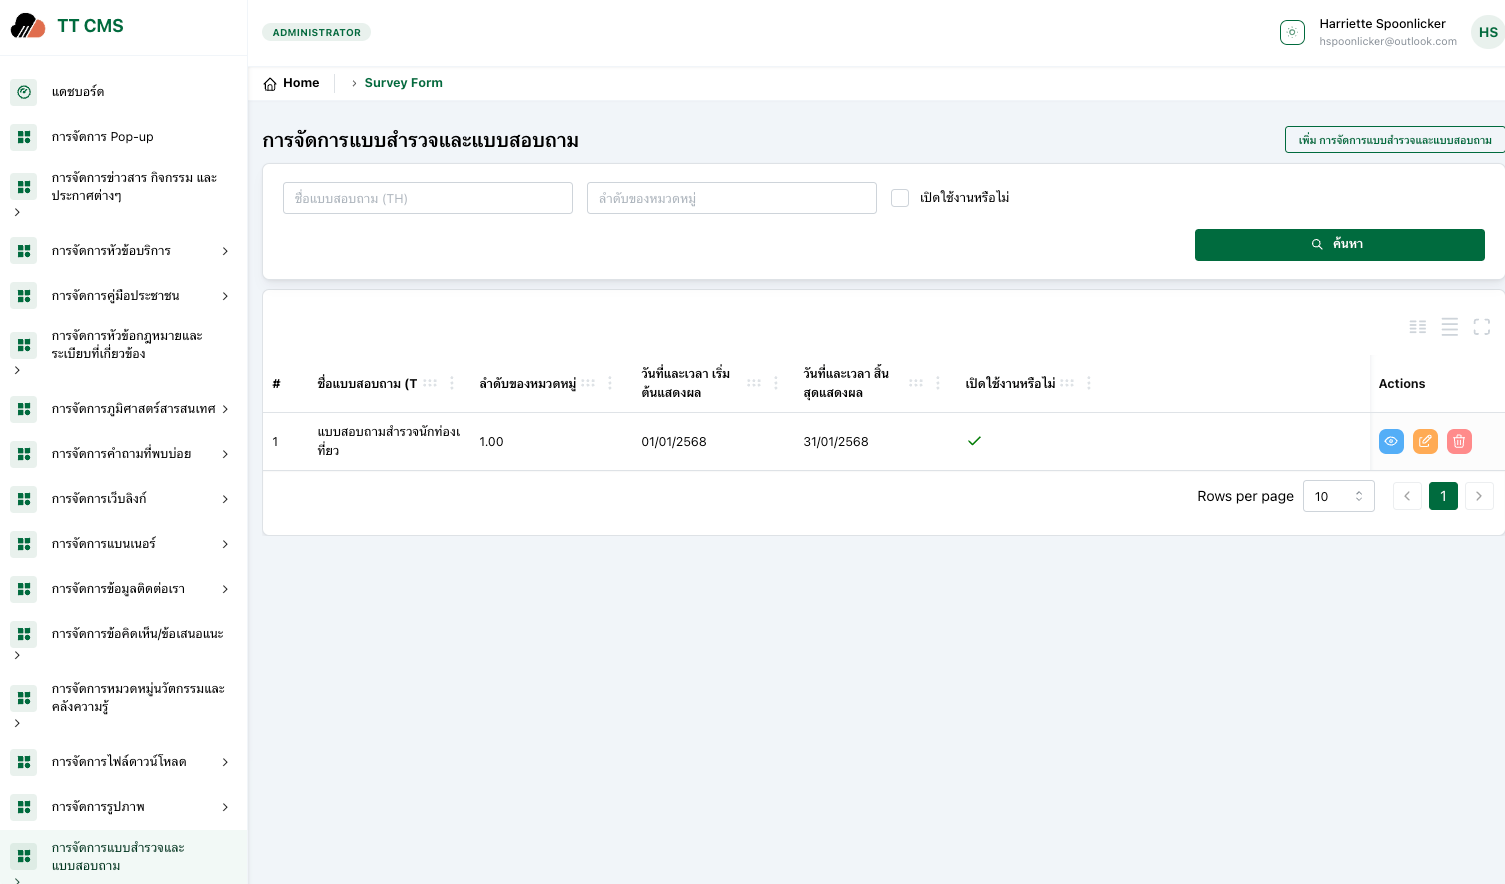Click the การจัดการแบบสำรวจ sidebar icon
The image size is (1505, 884).
click(24, 857)
